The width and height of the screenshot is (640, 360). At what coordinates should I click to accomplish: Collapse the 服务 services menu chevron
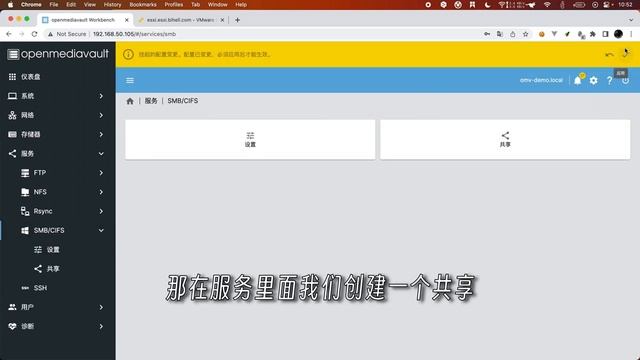(101, 153)
